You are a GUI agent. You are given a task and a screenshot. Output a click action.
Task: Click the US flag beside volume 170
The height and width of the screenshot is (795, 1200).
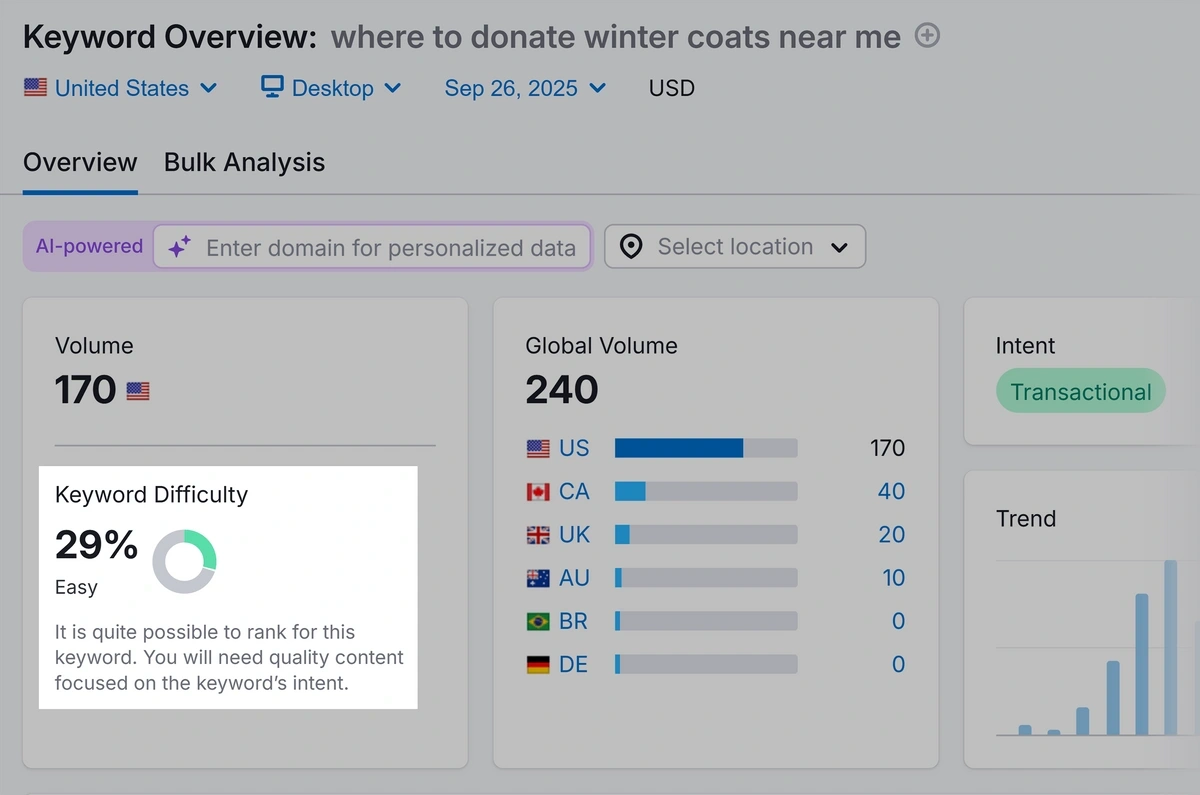coord(138,391)
